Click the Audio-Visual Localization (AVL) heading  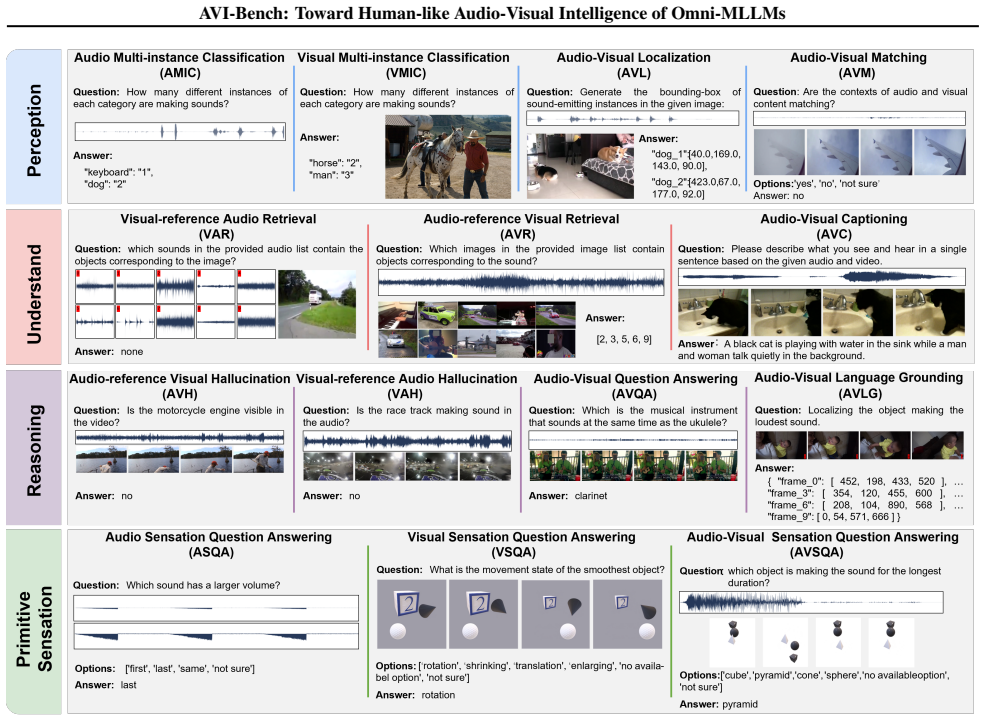634,65
